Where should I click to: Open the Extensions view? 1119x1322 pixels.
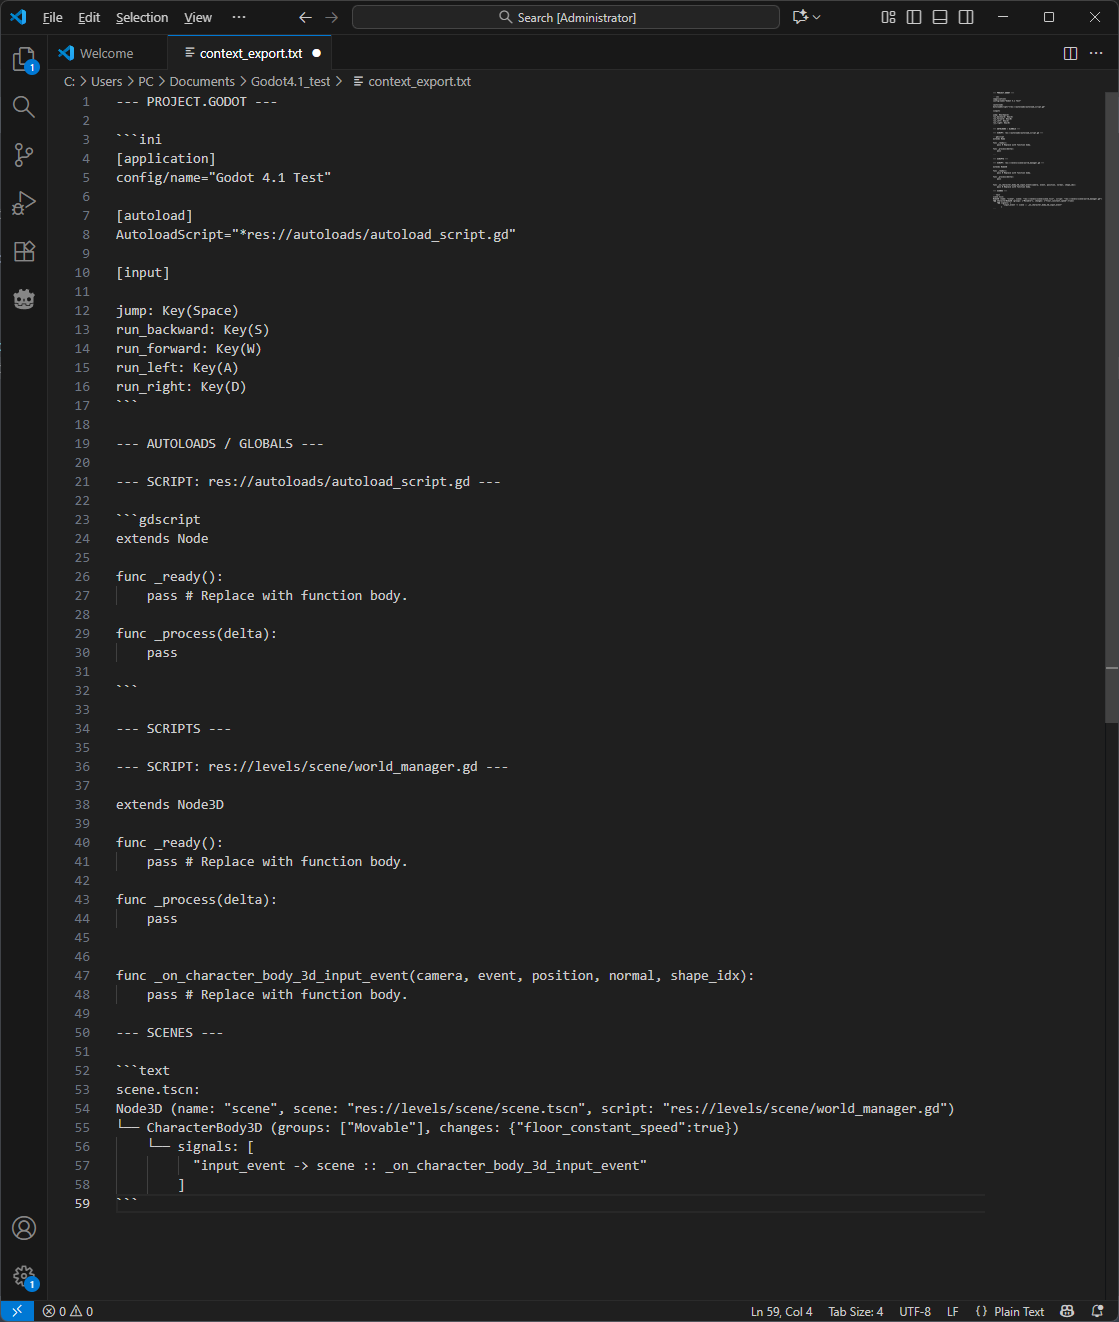24,251
